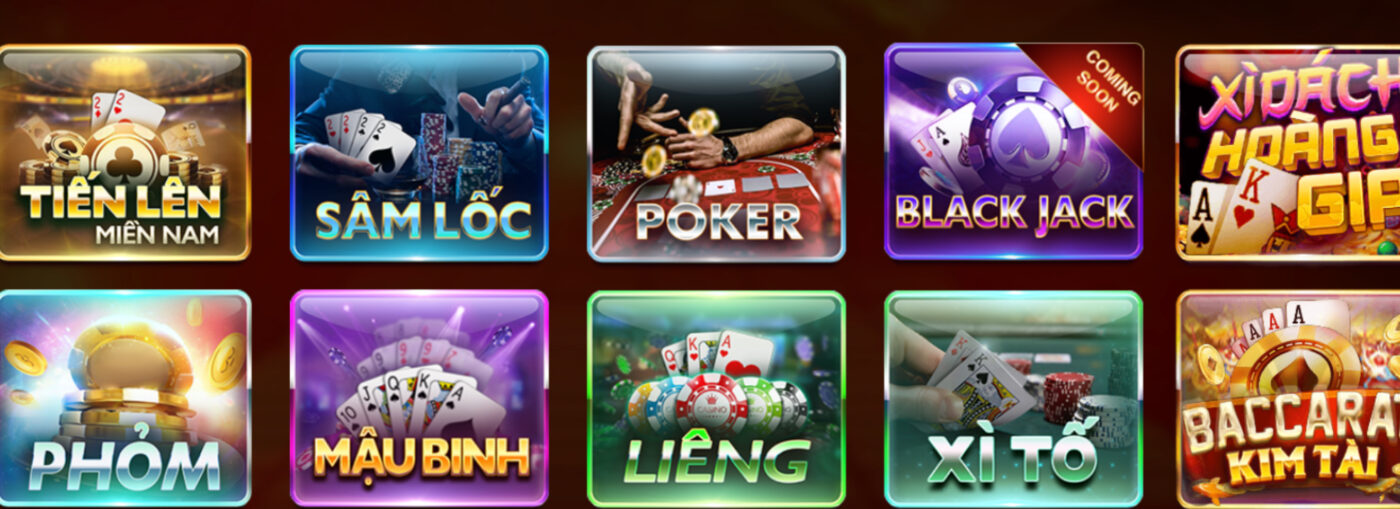The image size is (1400, 509).
Task: Open the Xì Dách Hoàng Gia game
Action: pyautogui.click(x=1289, y=153)
